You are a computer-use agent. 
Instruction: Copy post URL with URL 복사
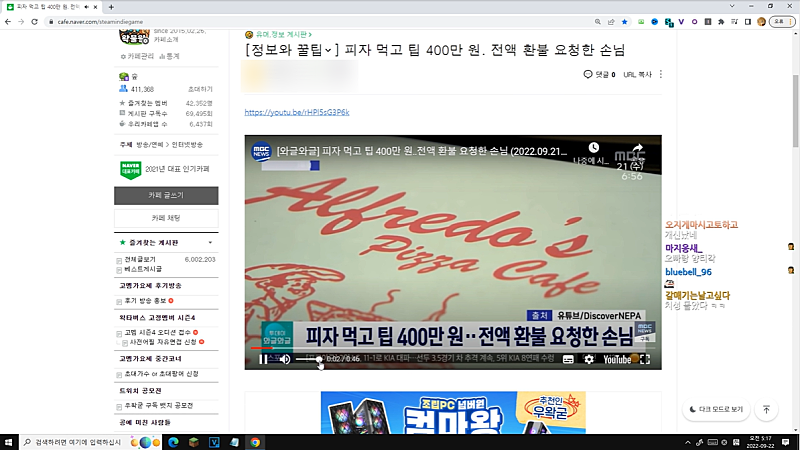click(x=637, y=74)
